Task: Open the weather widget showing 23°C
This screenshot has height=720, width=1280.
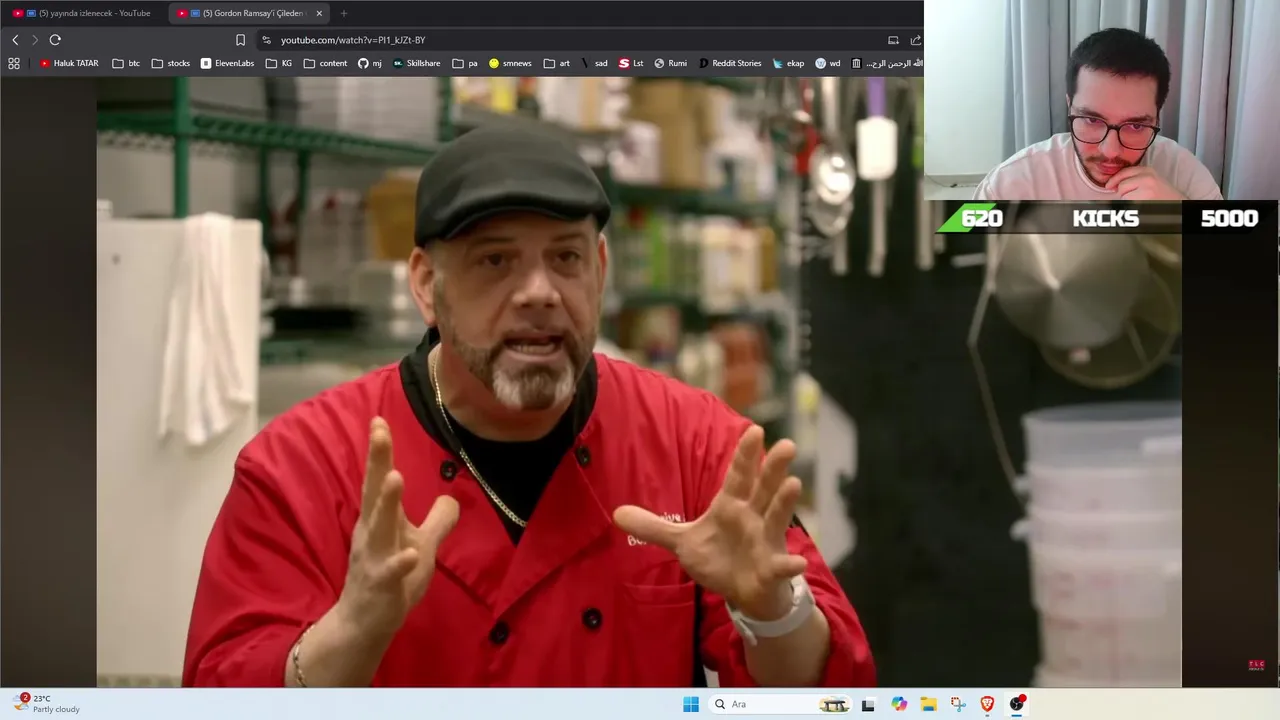Action: pyautogui.click(x=46, y=703)
